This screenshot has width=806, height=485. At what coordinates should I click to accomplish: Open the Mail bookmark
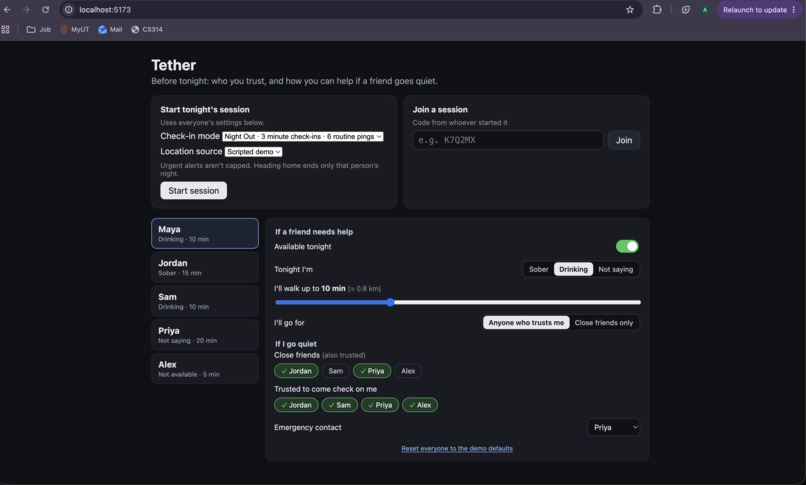[110, 30]
